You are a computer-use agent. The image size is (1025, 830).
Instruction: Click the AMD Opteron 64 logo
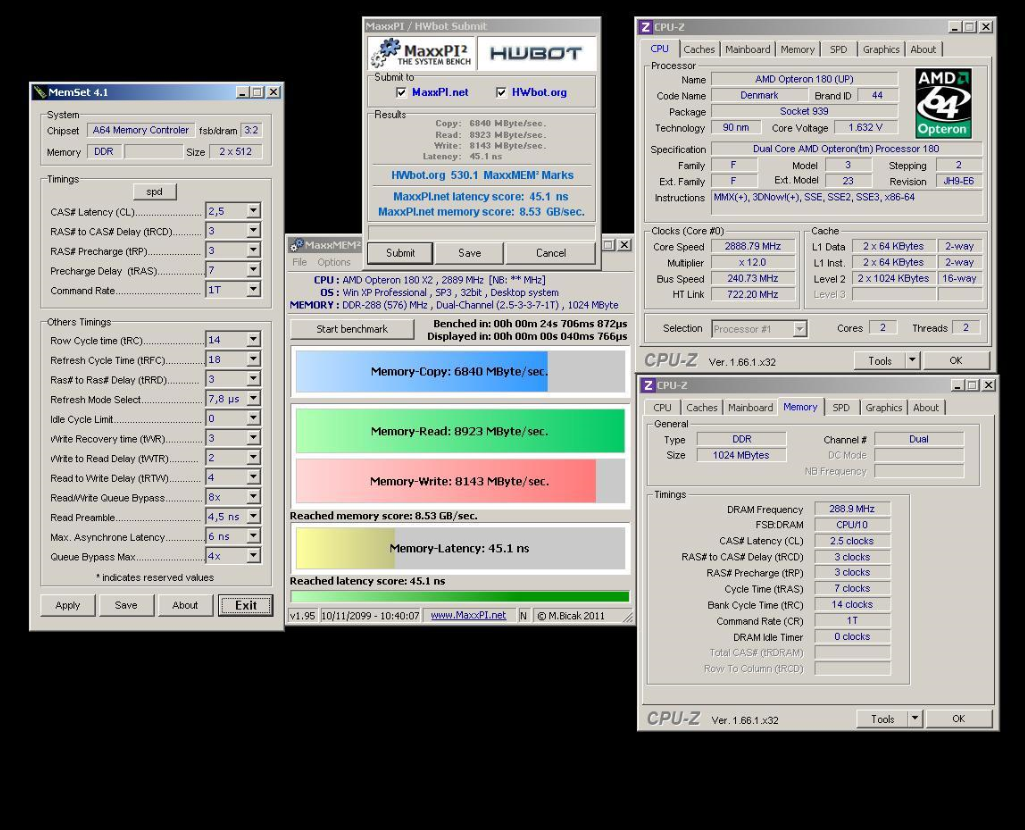pos(943,103)
